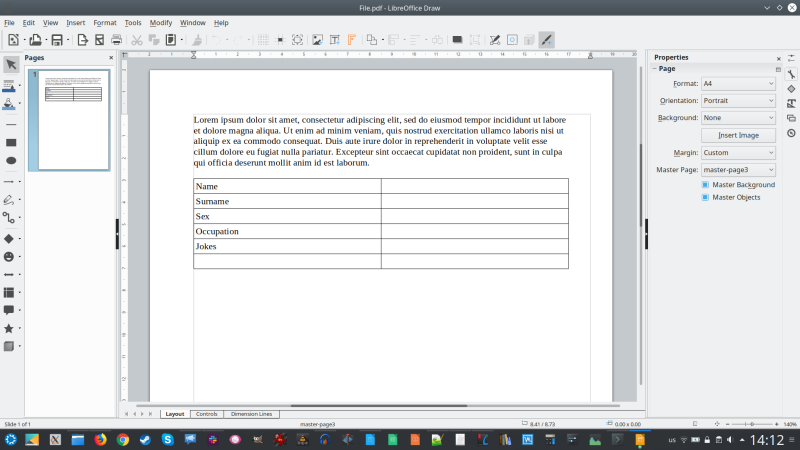This screenshot has width=800, height=450.
Task: Open the Background dropdown
Action: click(x=738, y=118)
